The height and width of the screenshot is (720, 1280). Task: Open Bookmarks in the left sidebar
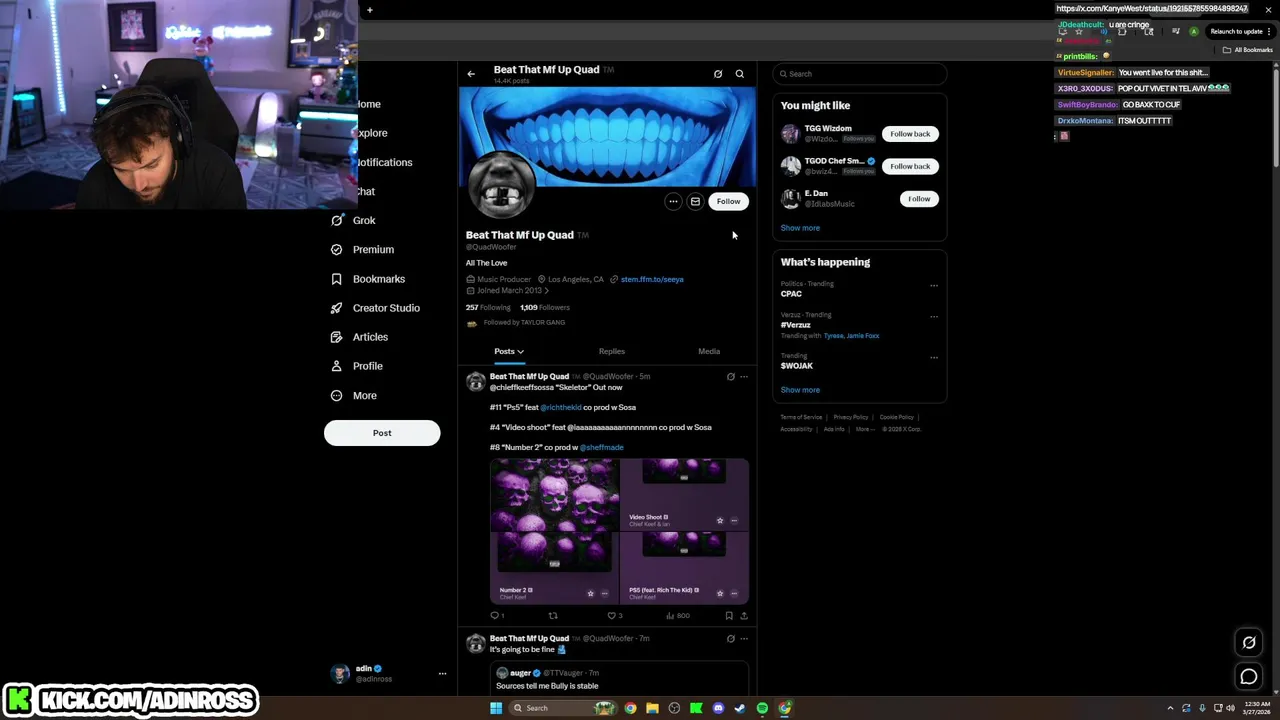coord(368,279)
